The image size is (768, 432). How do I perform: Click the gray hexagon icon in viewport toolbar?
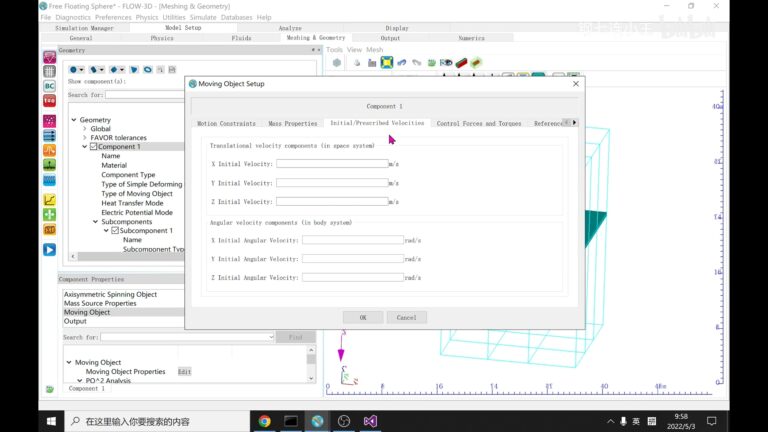point(337,63)
